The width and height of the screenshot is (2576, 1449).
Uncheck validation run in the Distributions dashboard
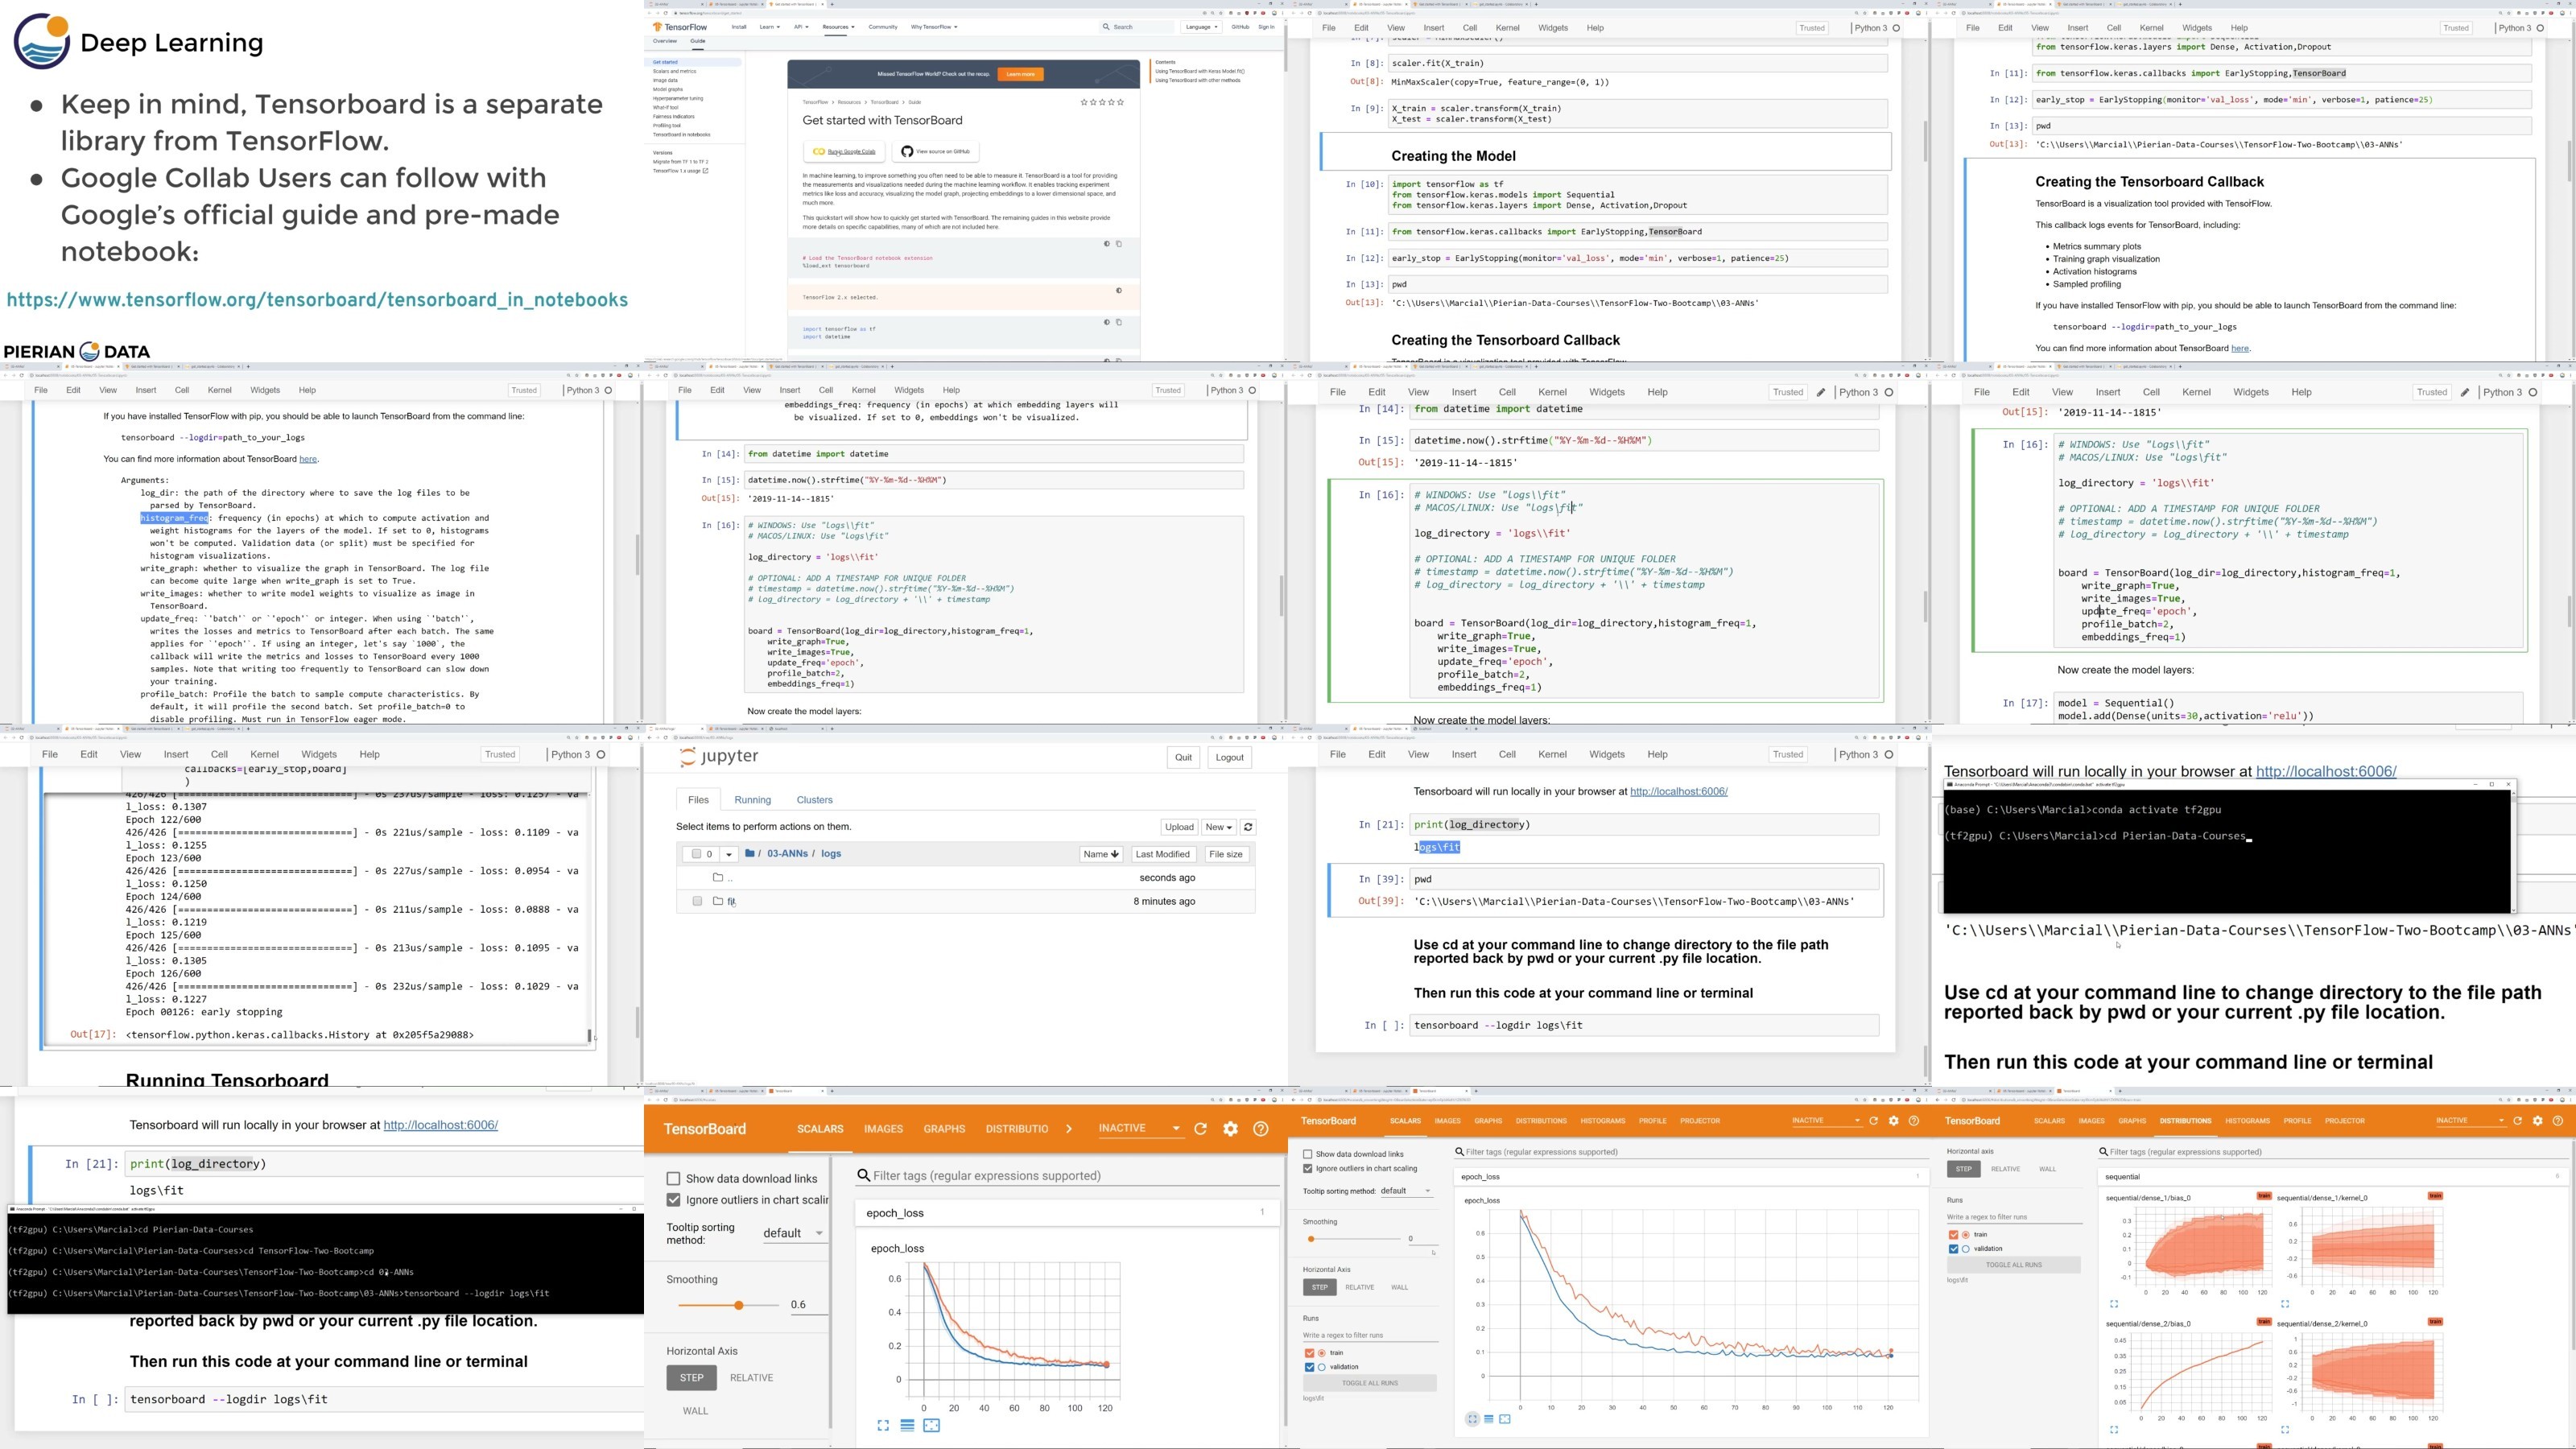[x=1953, y=1249]
